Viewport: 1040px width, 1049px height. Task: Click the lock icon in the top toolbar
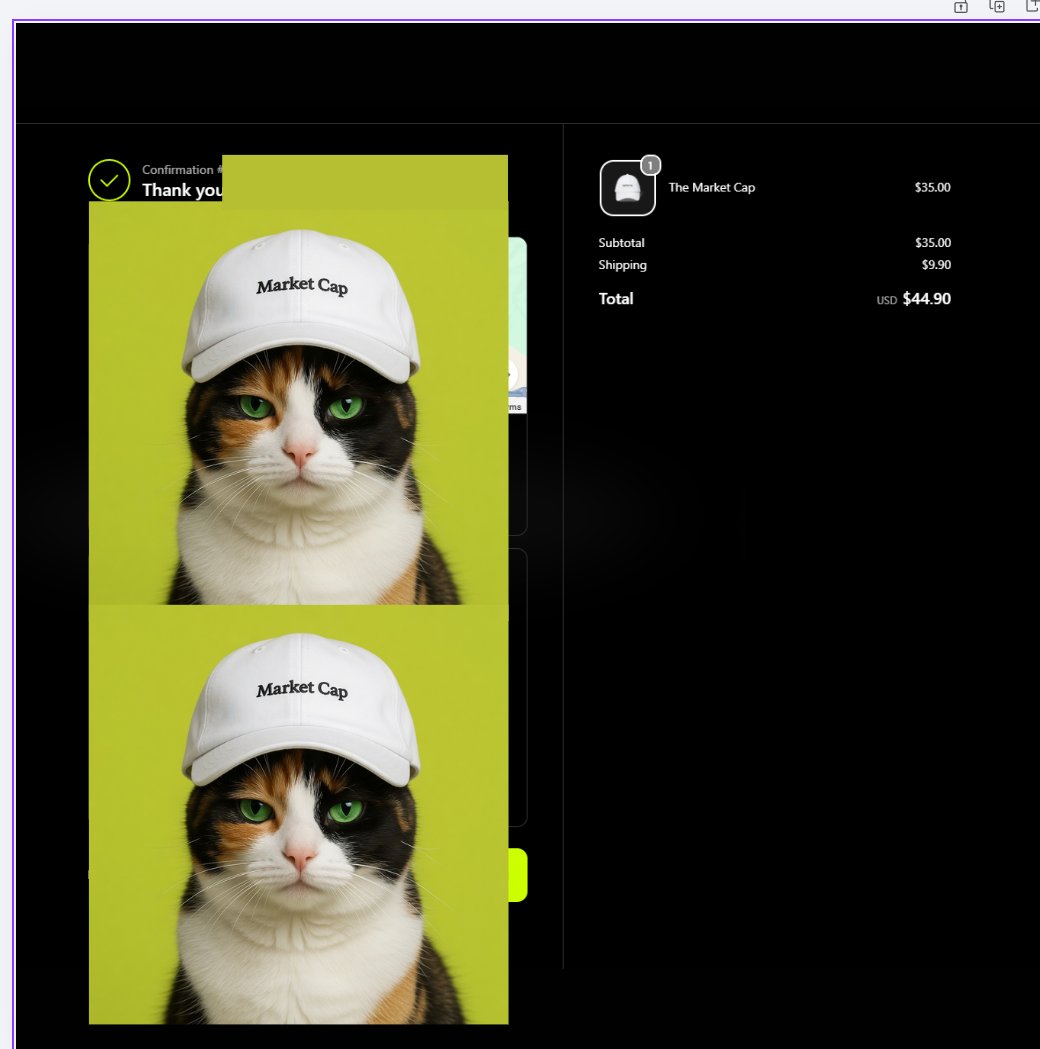tap(960, 7)
